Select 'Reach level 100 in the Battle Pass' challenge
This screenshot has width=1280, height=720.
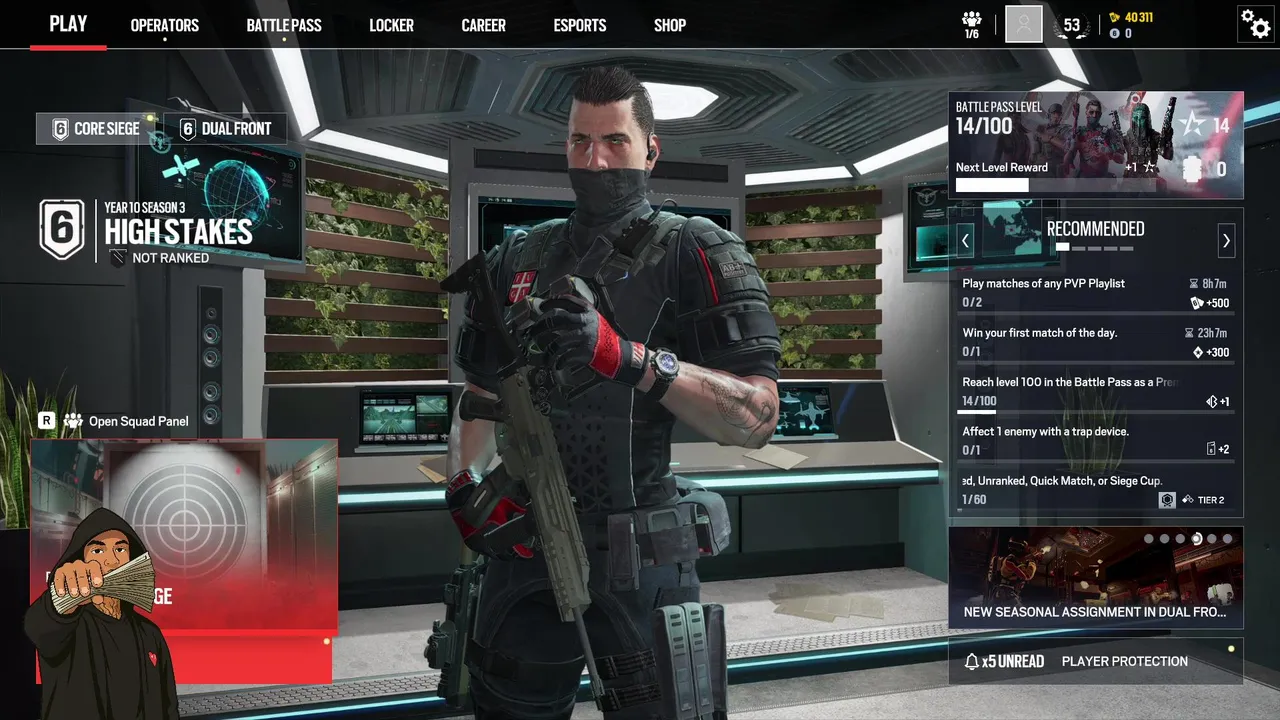click(x=1095, y=391)
